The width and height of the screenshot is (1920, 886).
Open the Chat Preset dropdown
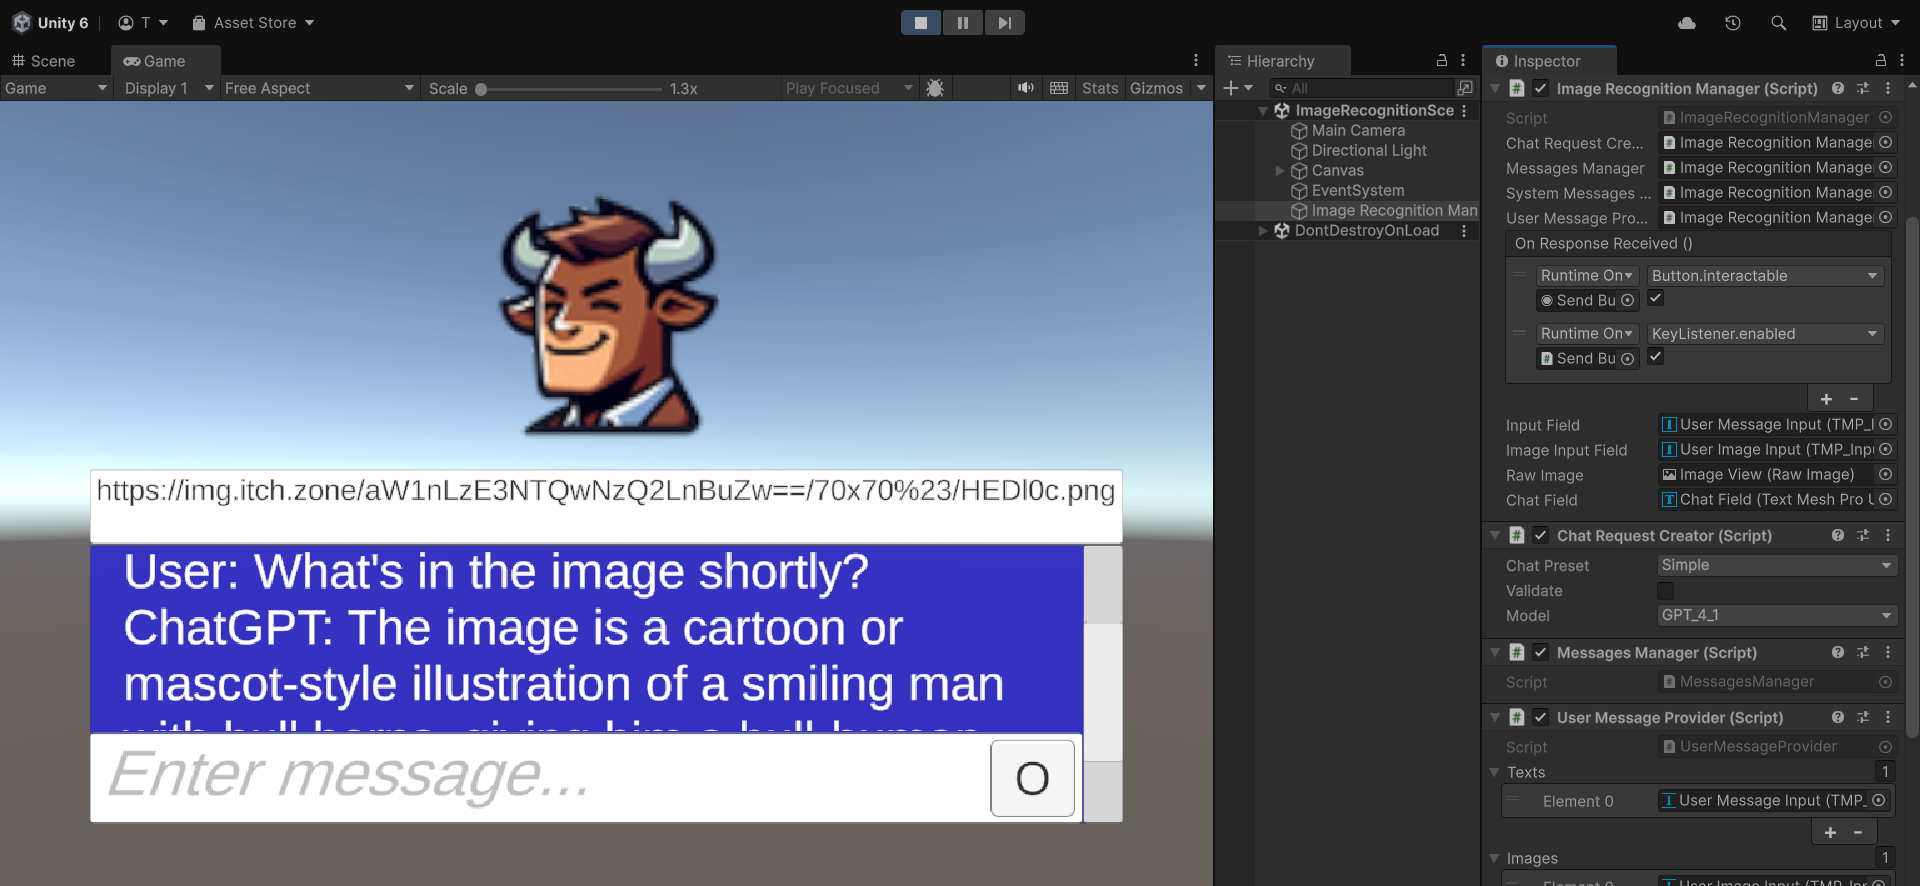click(x=1775, y=566)
